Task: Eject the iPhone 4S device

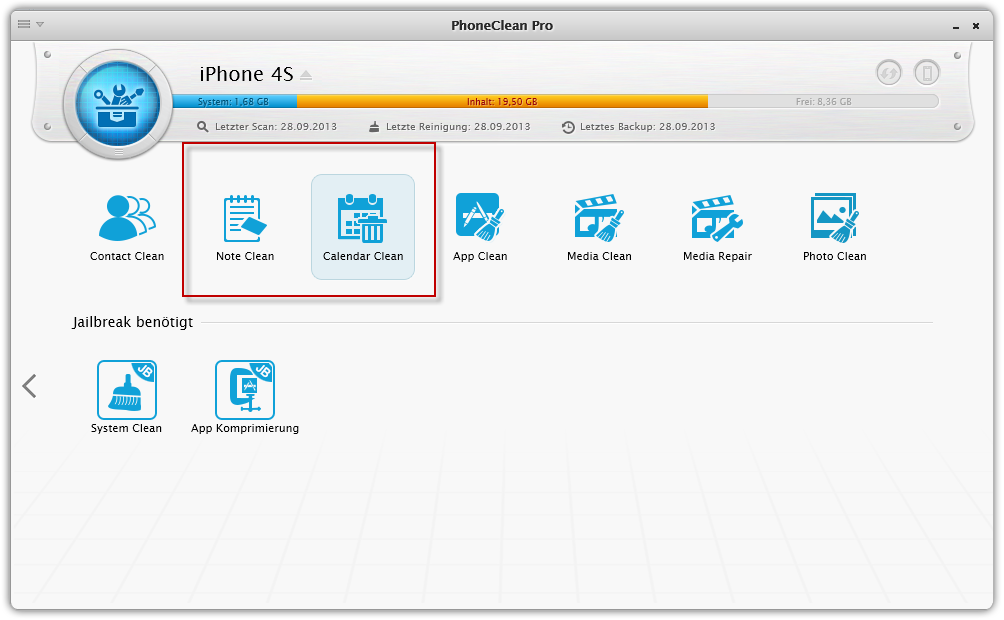Action: (x=306, y=76)
